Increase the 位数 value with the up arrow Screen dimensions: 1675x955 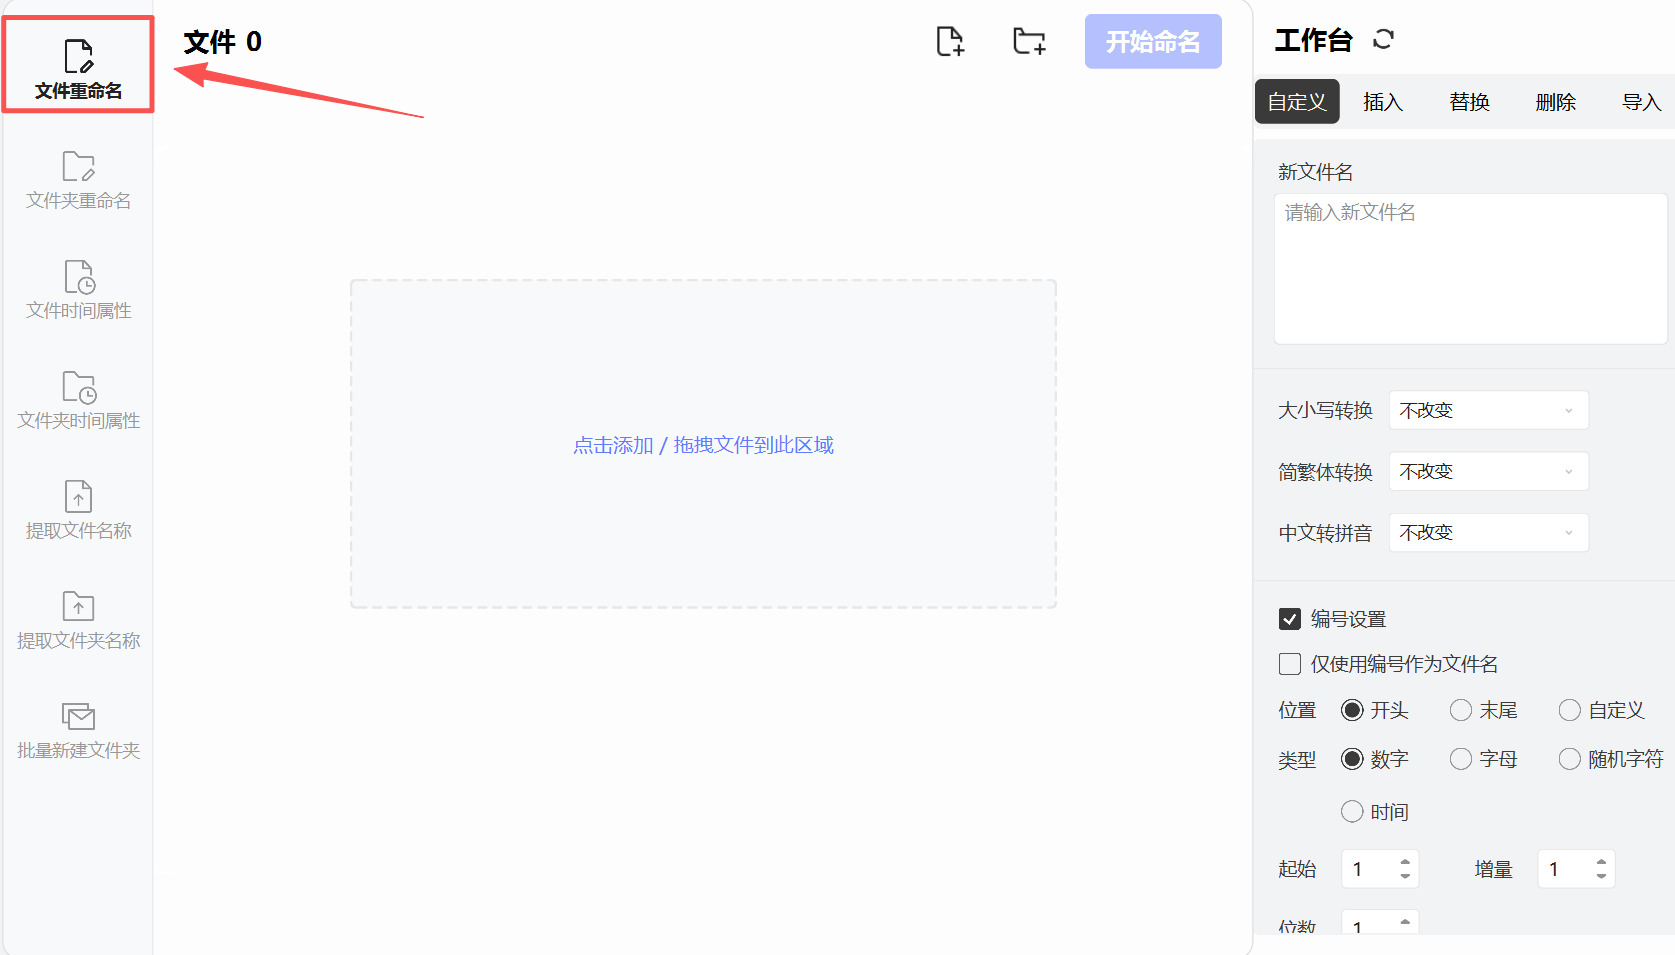(x=1405, y=921)
